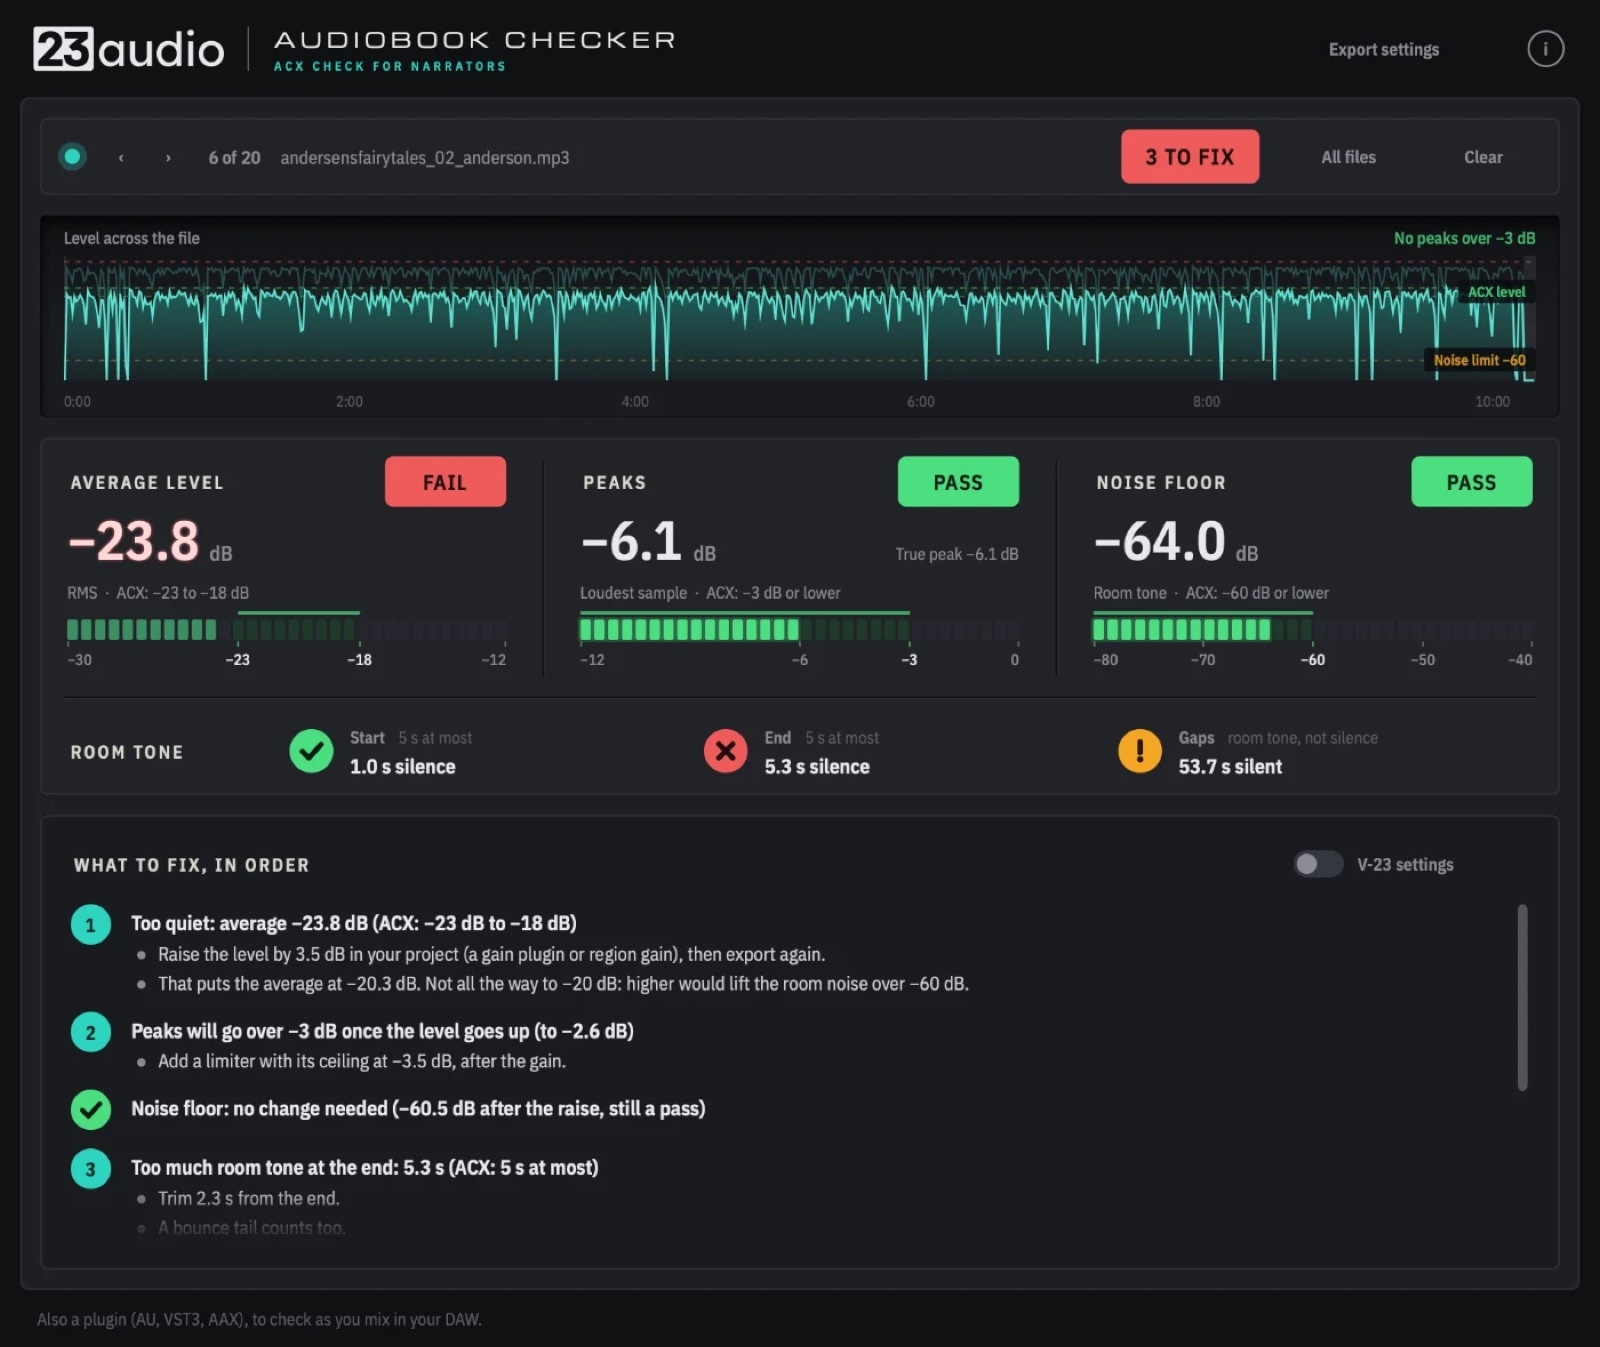Viewport: 1600px width, 1347px height.
Task: Click the fix list vertical scrollbar
Action: [x=1522, y=998]
